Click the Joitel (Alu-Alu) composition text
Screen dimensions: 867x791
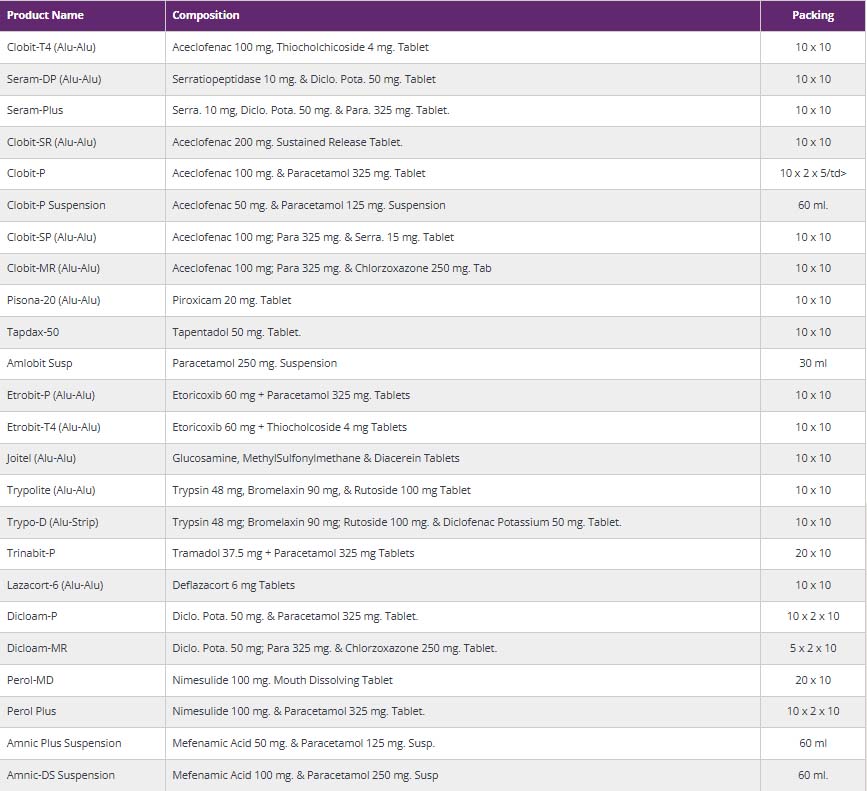point(316,458)
